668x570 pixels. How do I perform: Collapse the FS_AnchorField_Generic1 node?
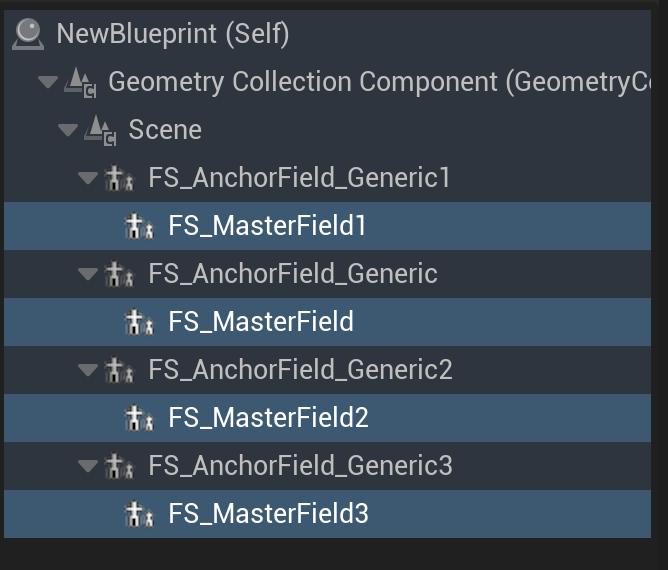click(x=87, y=178)
